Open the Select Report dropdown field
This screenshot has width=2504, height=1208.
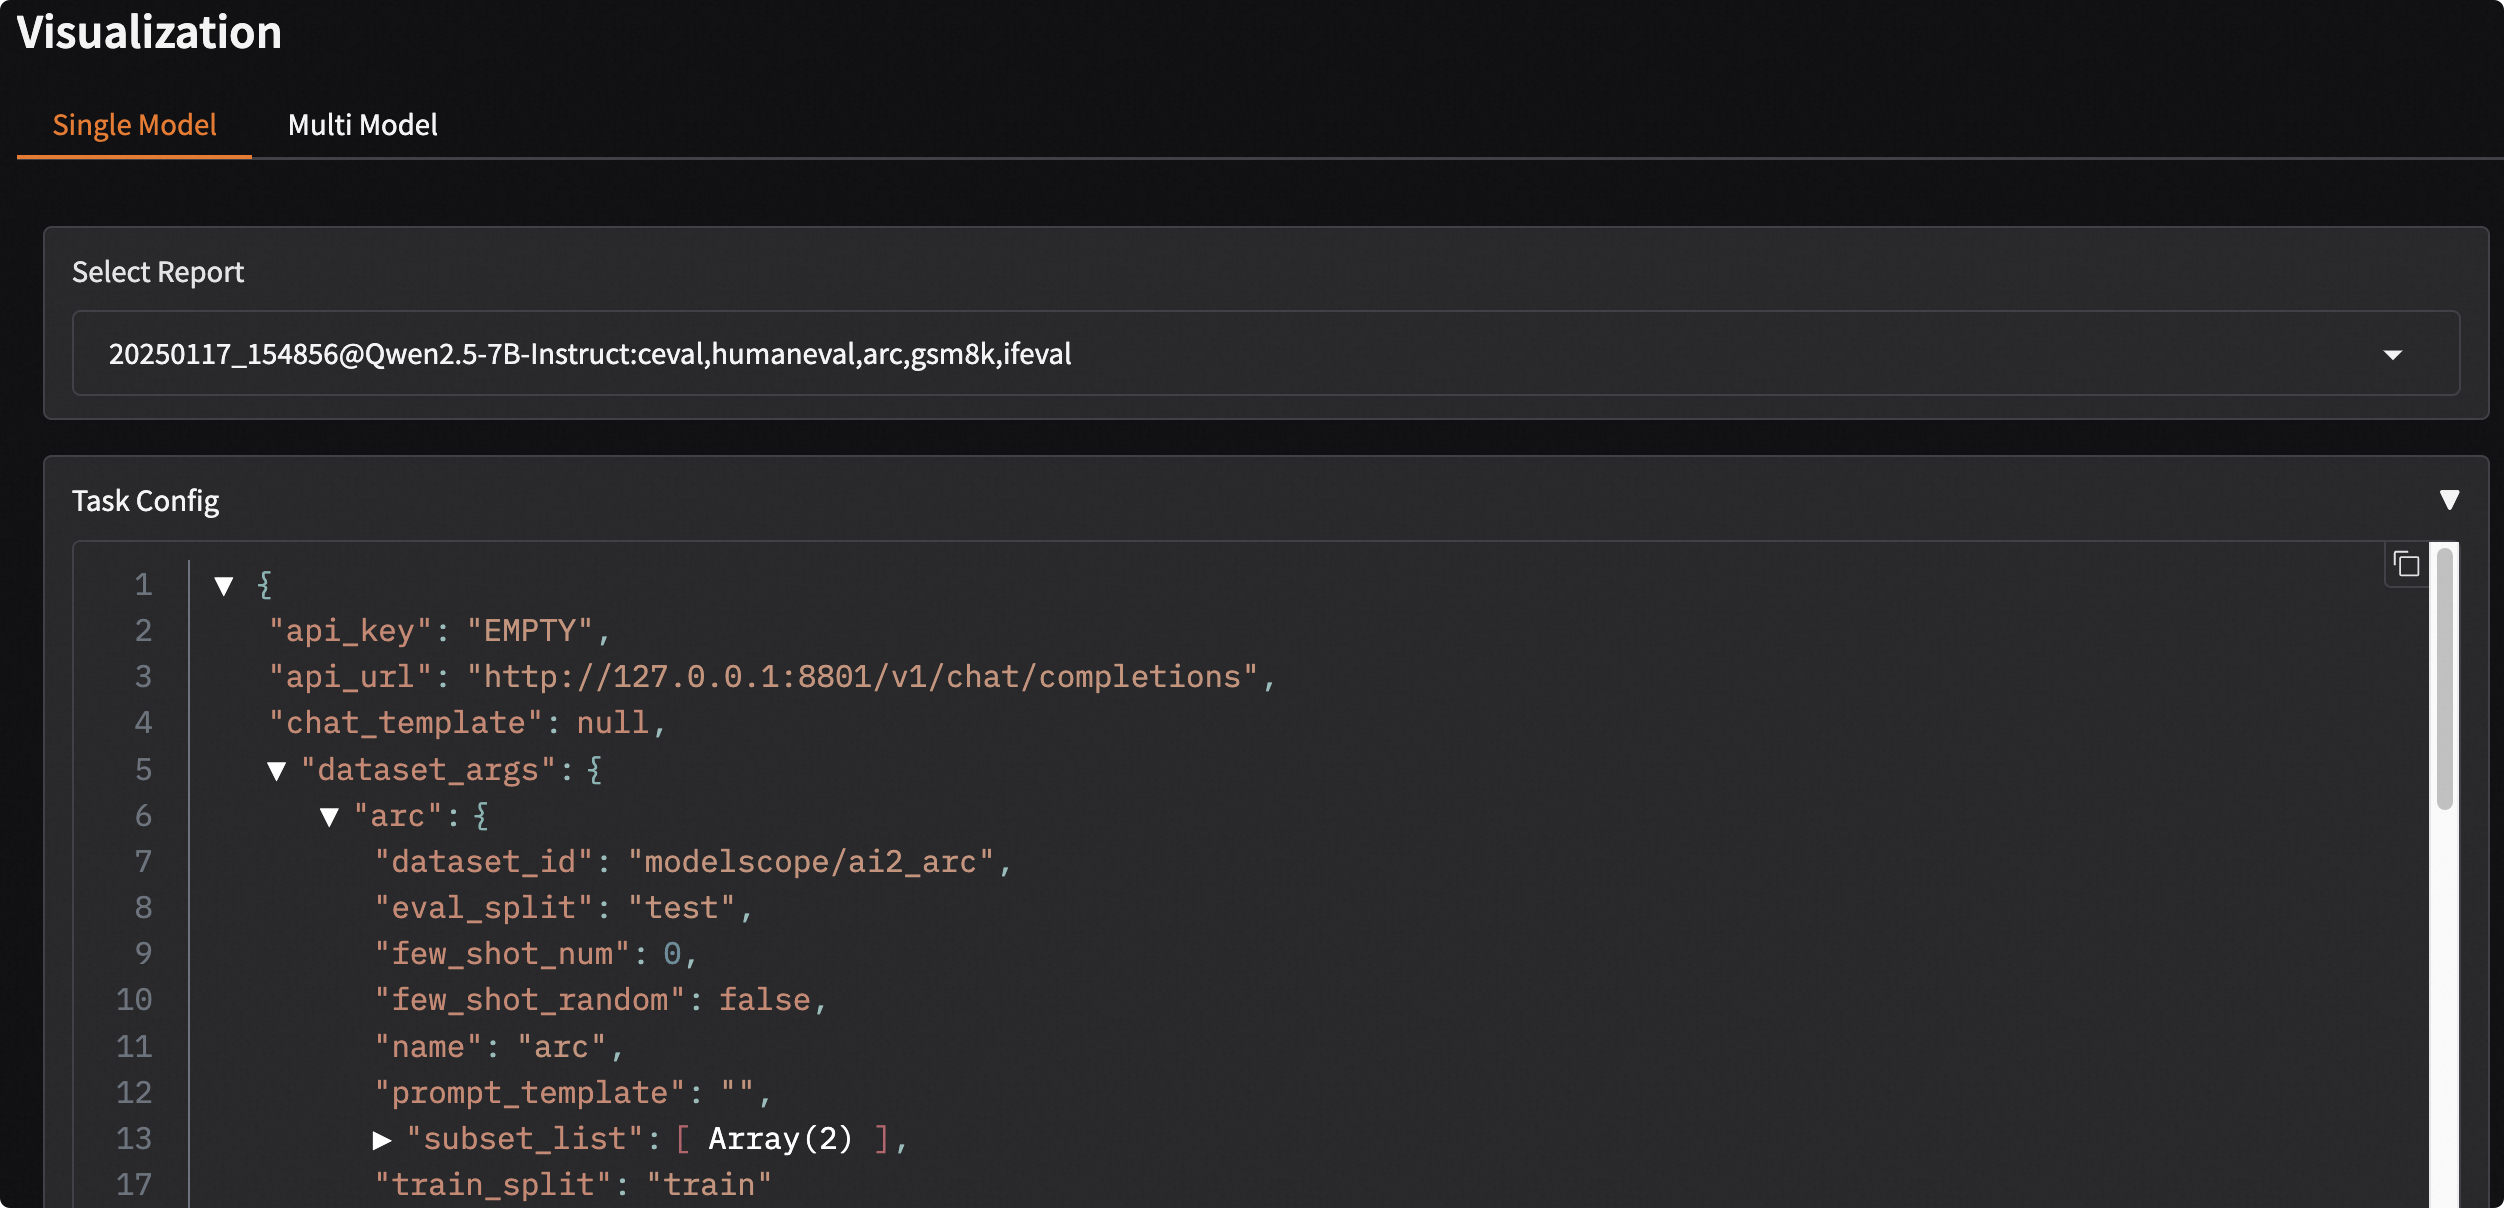coord(1264,354)
